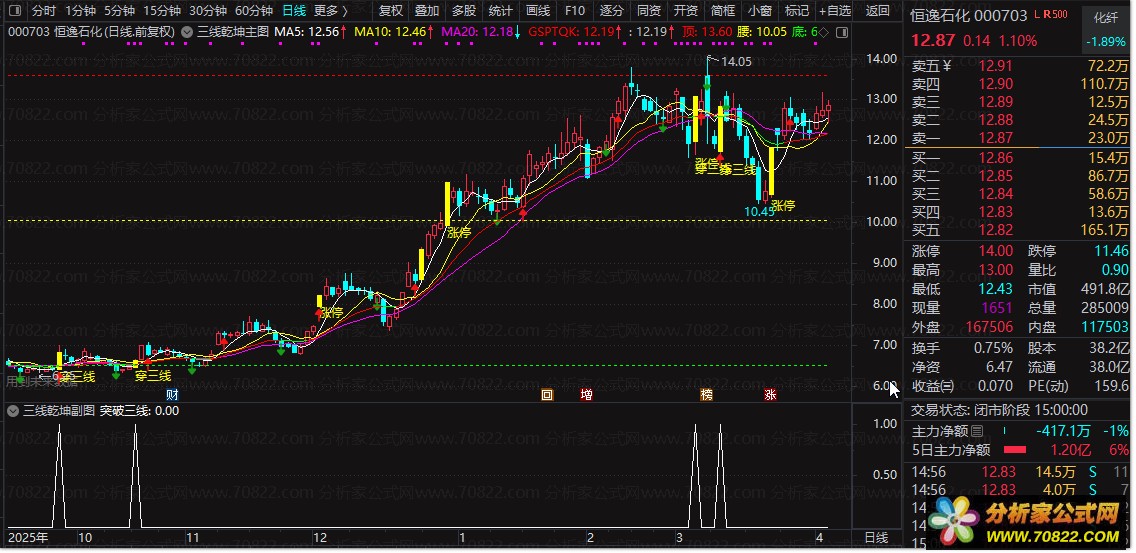Screen dimensions: 1136x553
Task: Click the window toggle icon on indicator row
Action: tap(841, 33)
